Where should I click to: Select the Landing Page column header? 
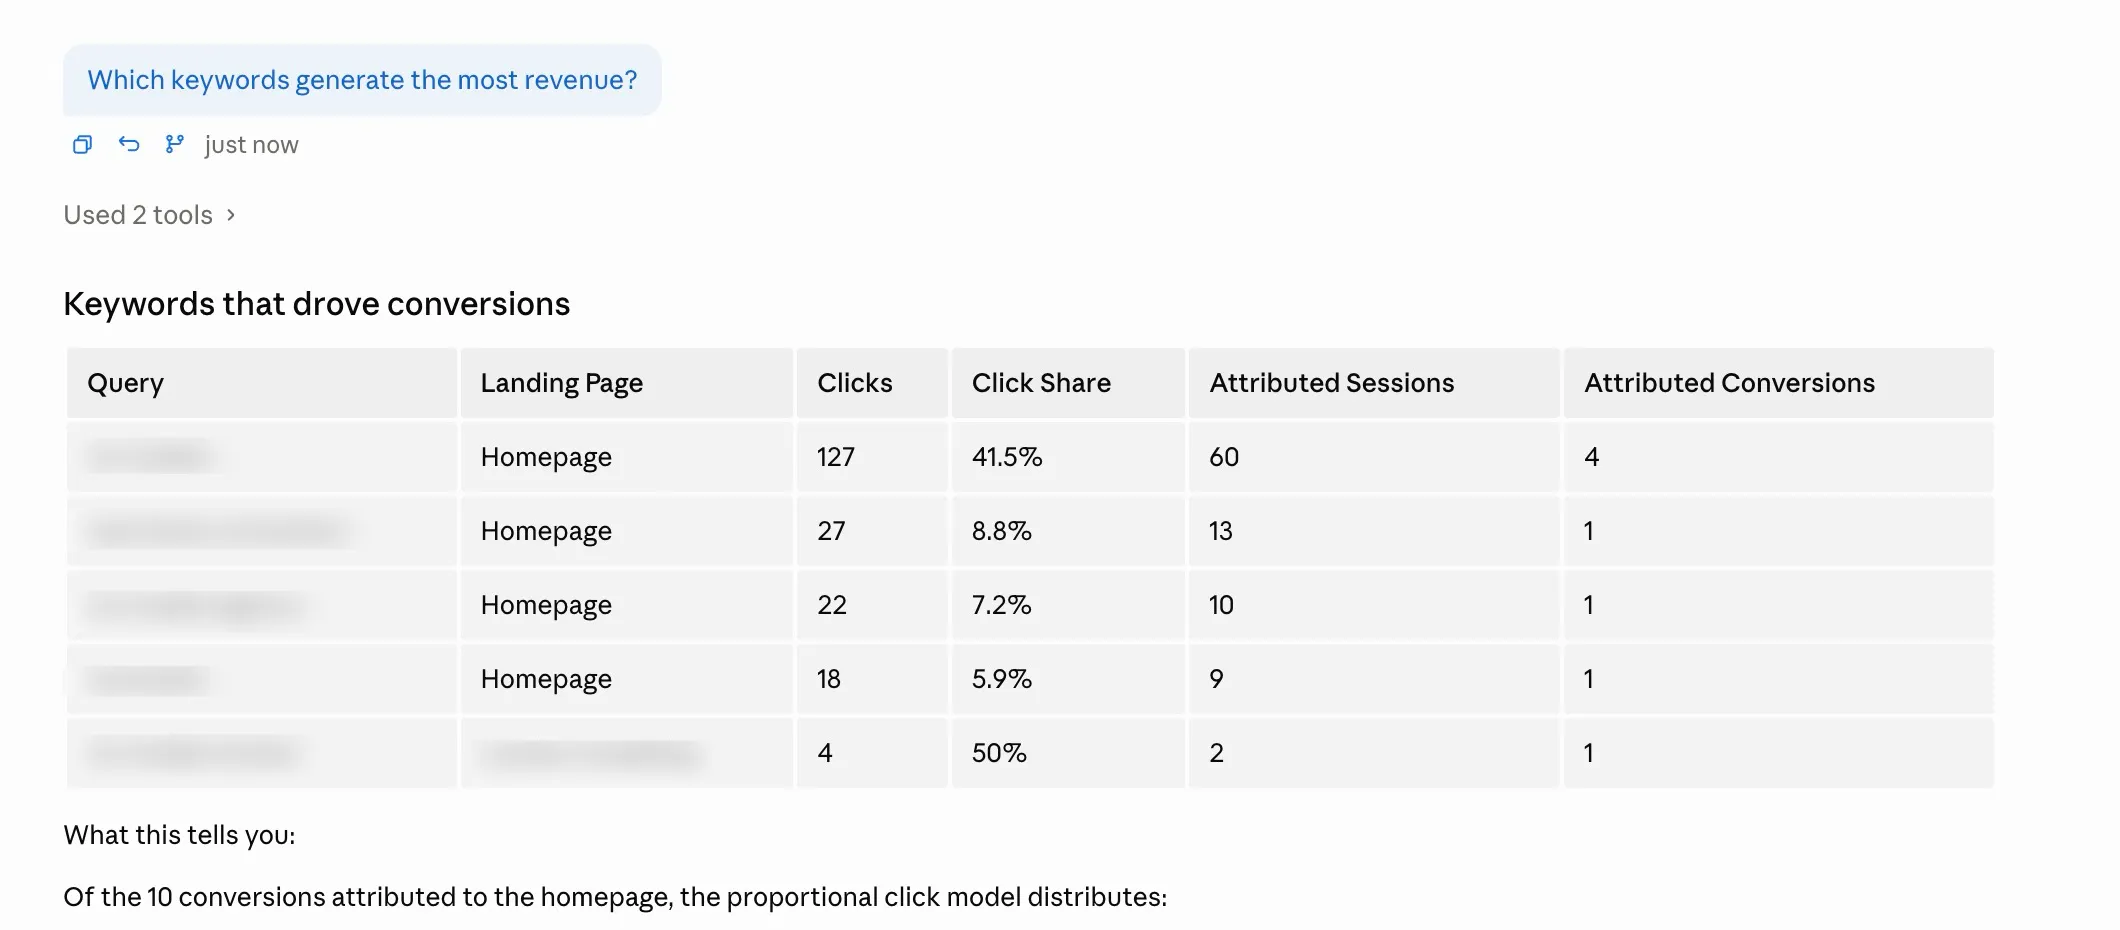[x=561, y=383]
